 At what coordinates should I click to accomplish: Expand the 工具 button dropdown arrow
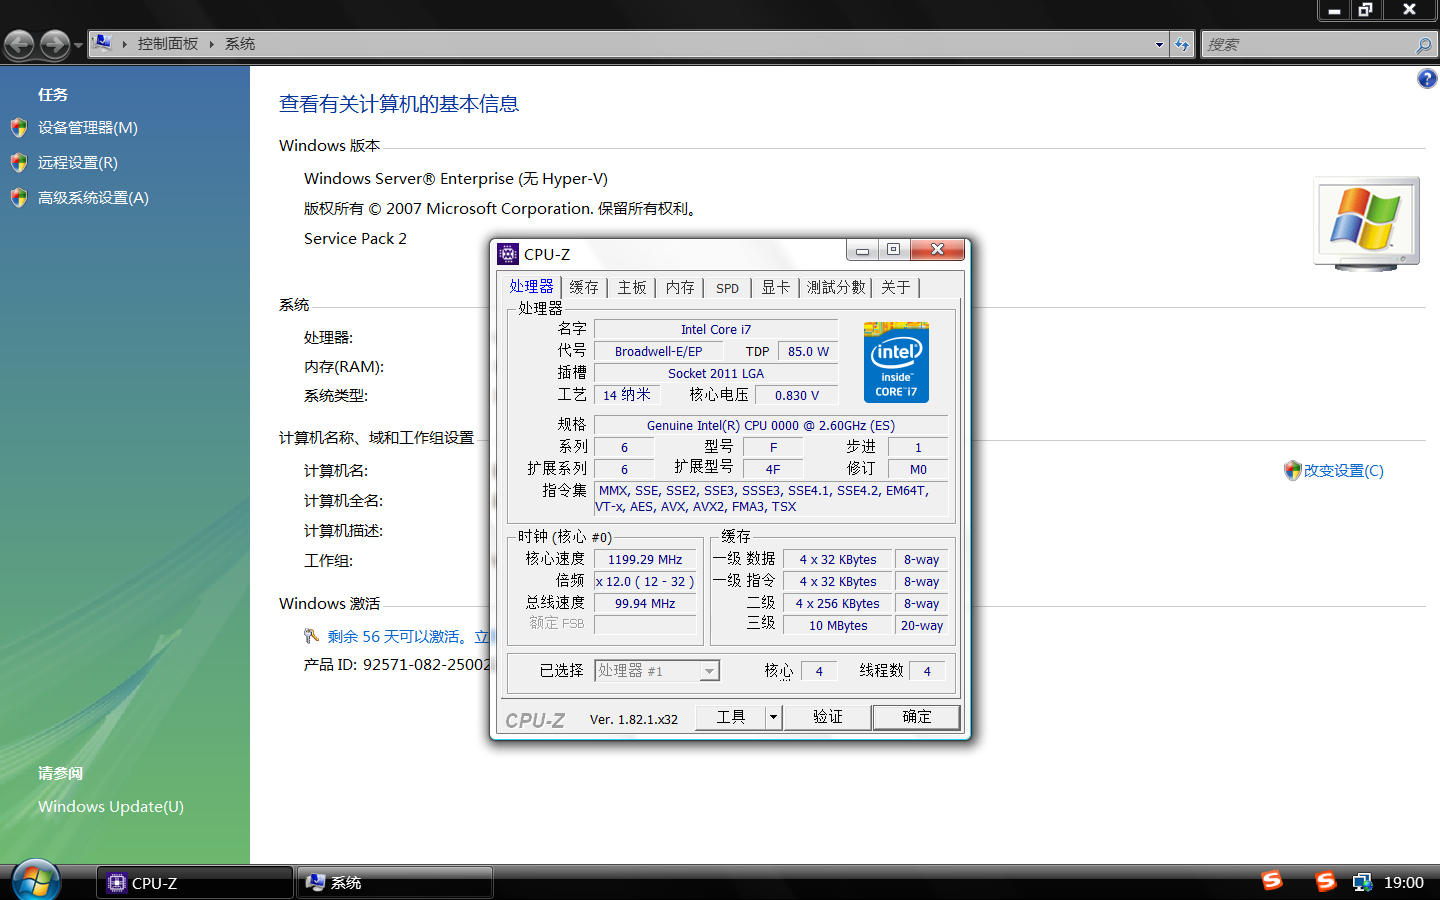point(773,717)
